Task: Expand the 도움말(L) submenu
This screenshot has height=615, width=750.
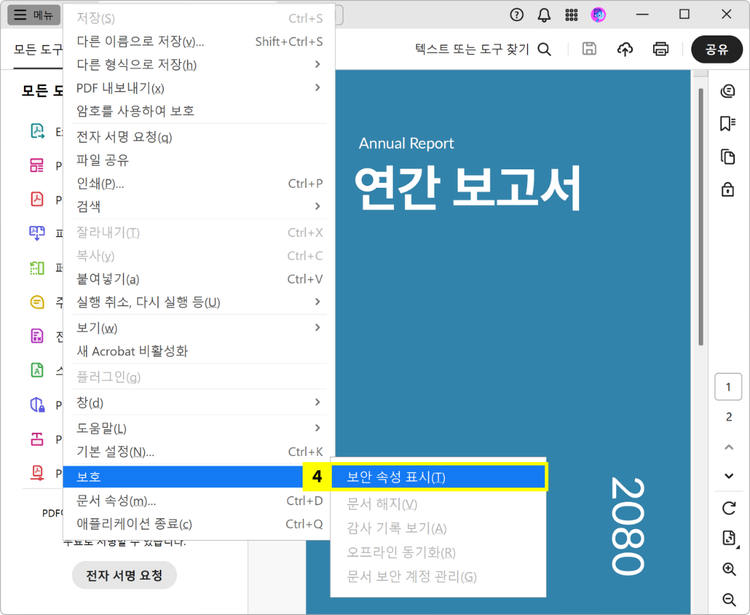Action: tap(199, 428)
